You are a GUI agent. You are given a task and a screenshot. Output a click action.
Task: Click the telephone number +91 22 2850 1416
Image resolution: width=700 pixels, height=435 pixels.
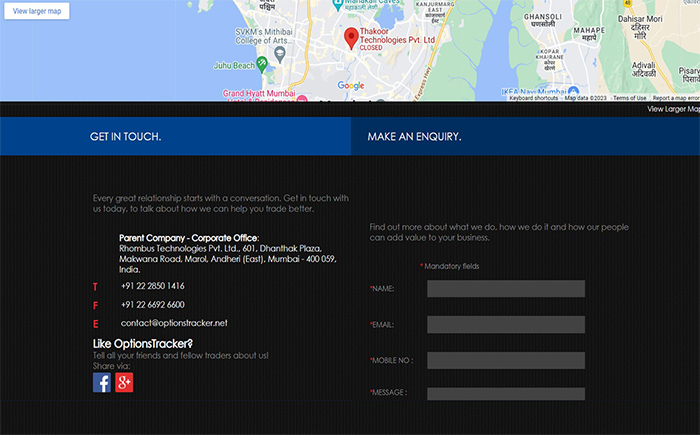[153, 286]
